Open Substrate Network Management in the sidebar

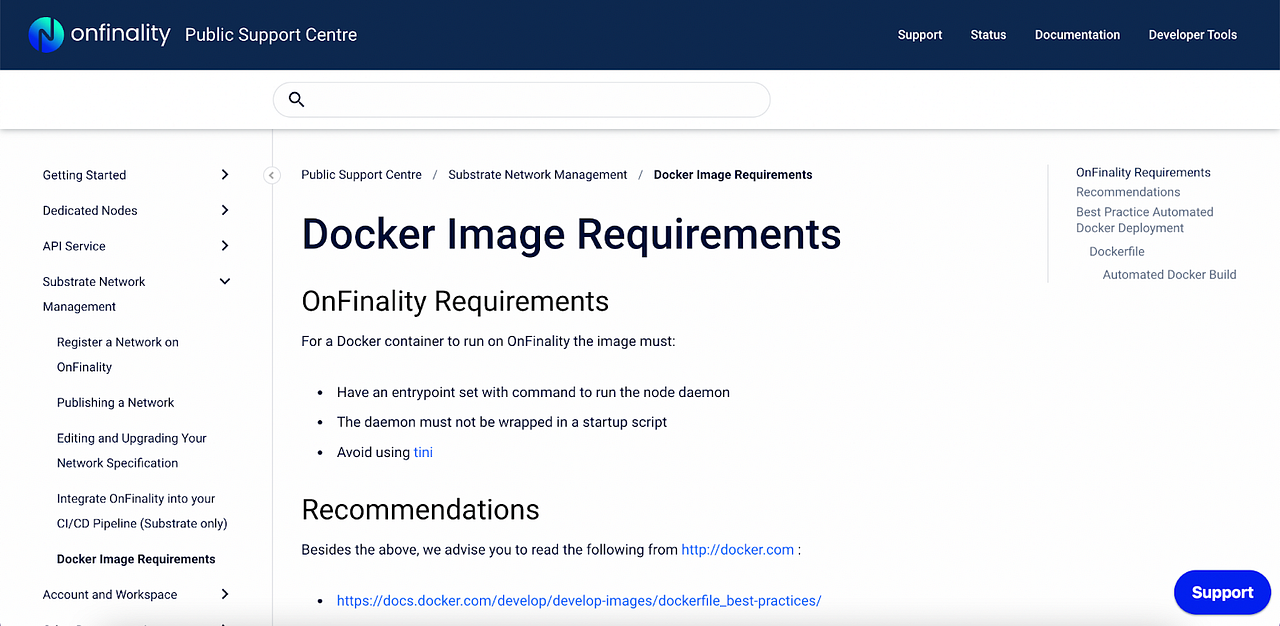94,294
